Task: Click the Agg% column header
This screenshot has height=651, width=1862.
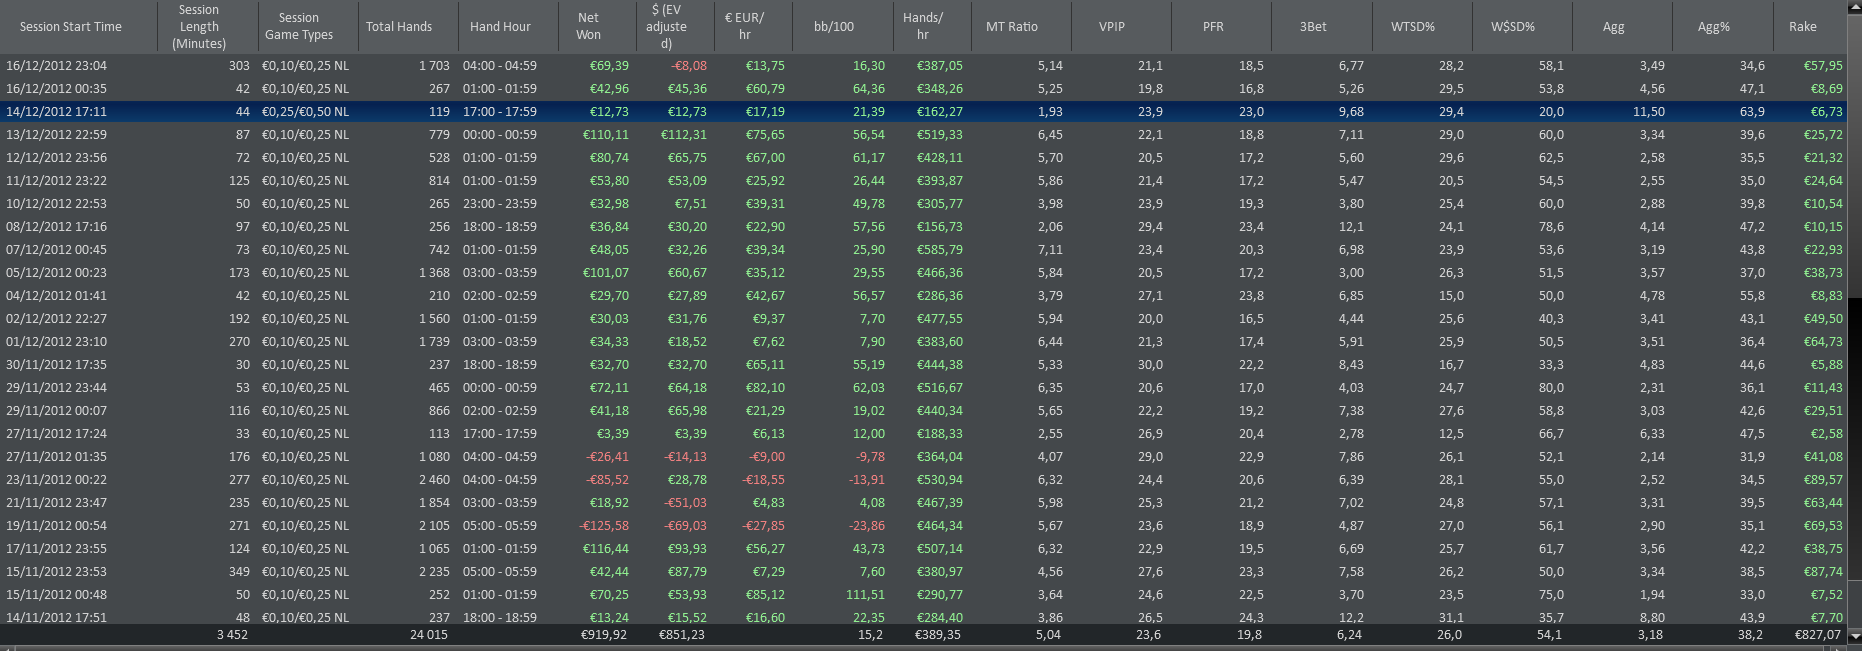Action: [1713, 27]
